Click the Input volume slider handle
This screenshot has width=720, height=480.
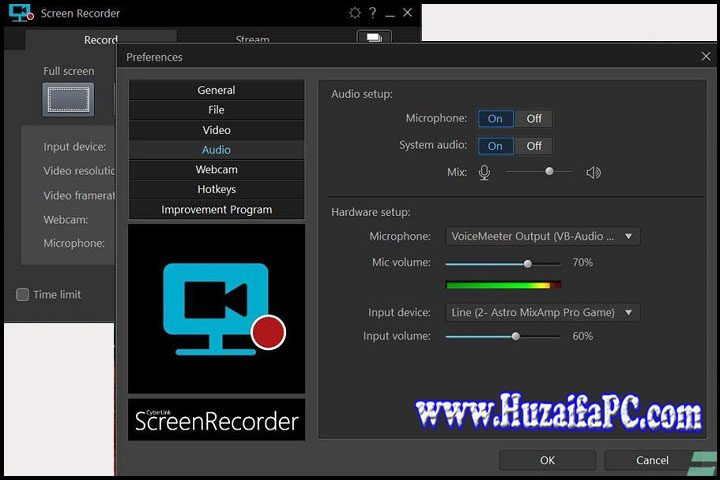pos(516,336)
